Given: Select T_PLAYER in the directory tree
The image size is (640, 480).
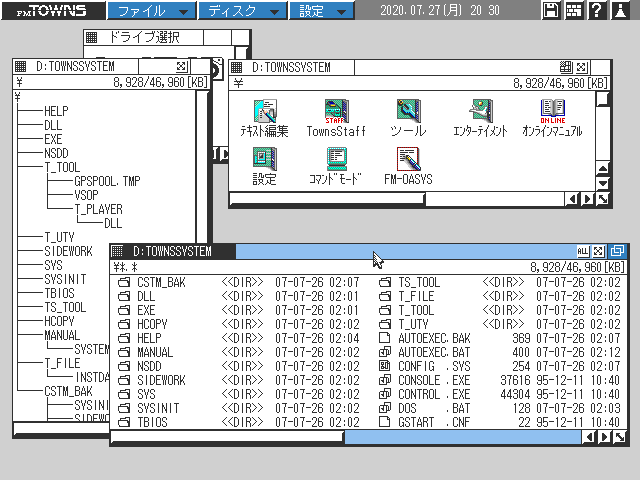Looking at the screenshot, I should click(99, 209).
